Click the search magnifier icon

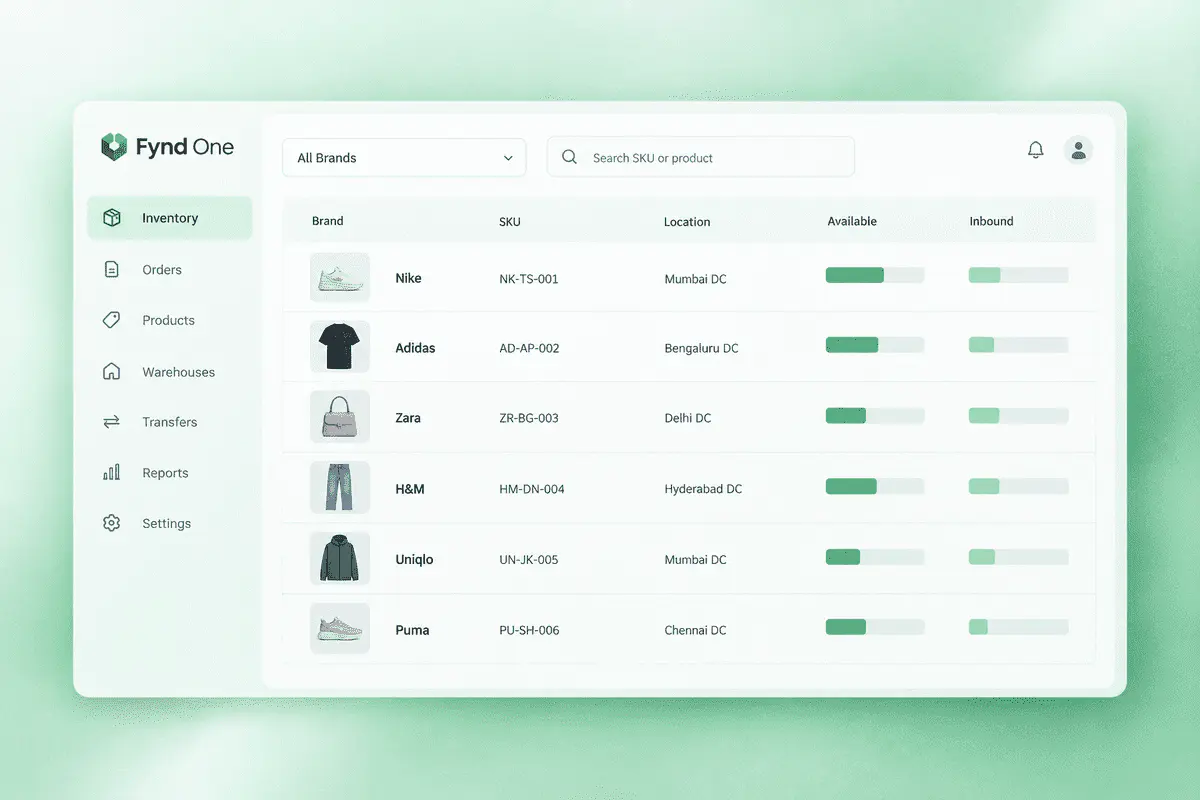click(x=570, y=157)
